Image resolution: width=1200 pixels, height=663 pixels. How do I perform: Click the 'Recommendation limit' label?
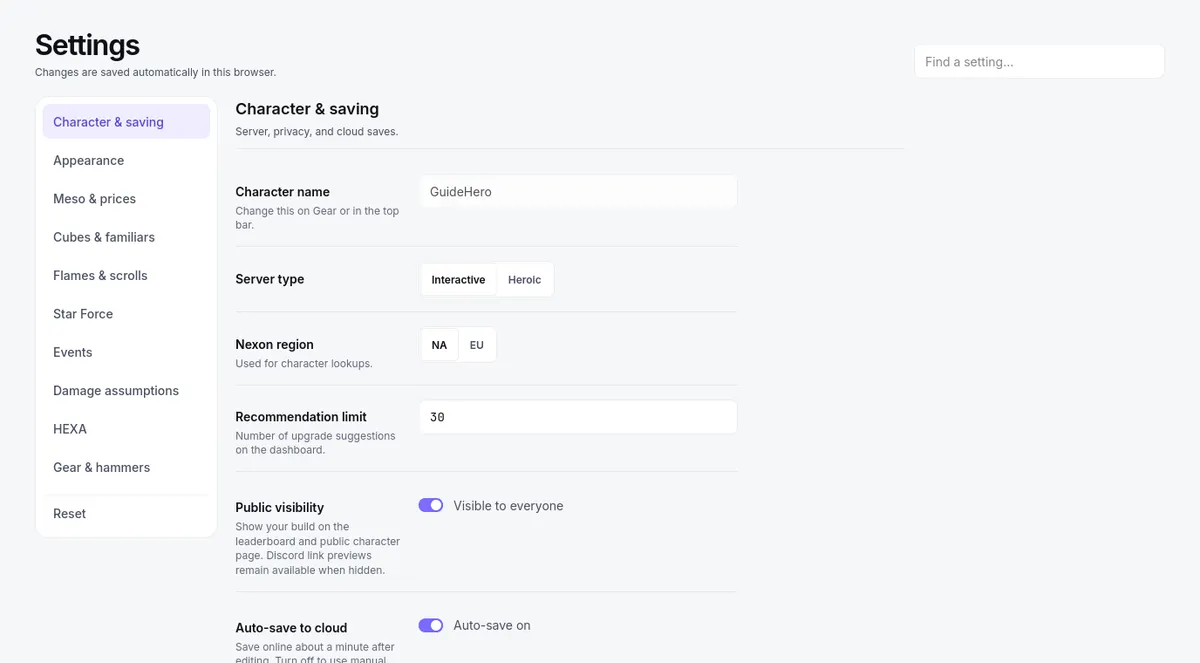(301, 416)
